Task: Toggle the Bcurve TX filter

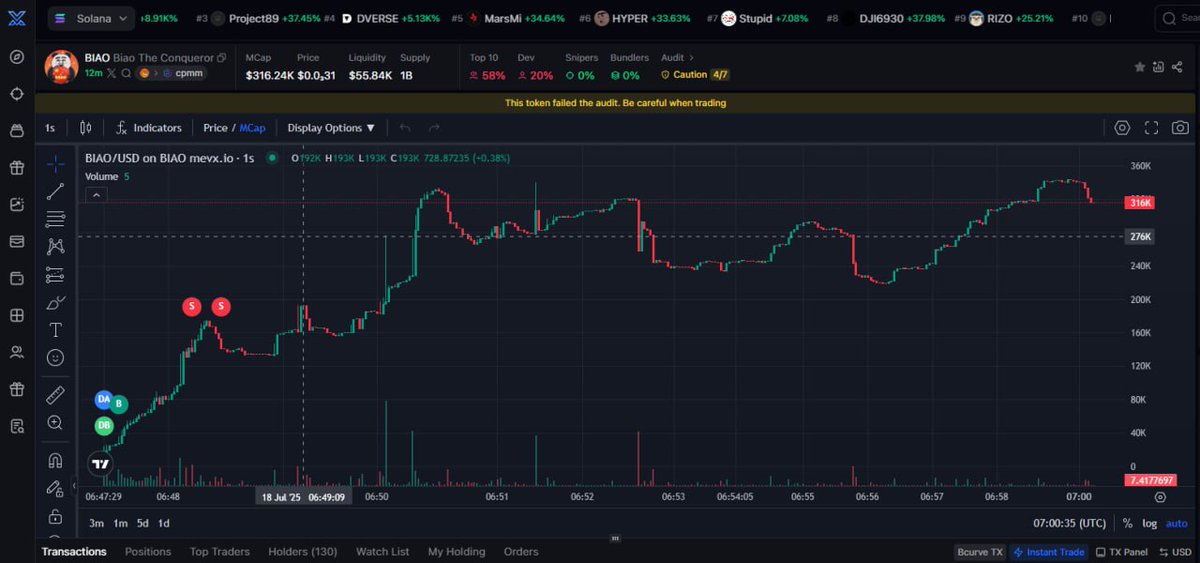Action: click(x=980, y=552)
